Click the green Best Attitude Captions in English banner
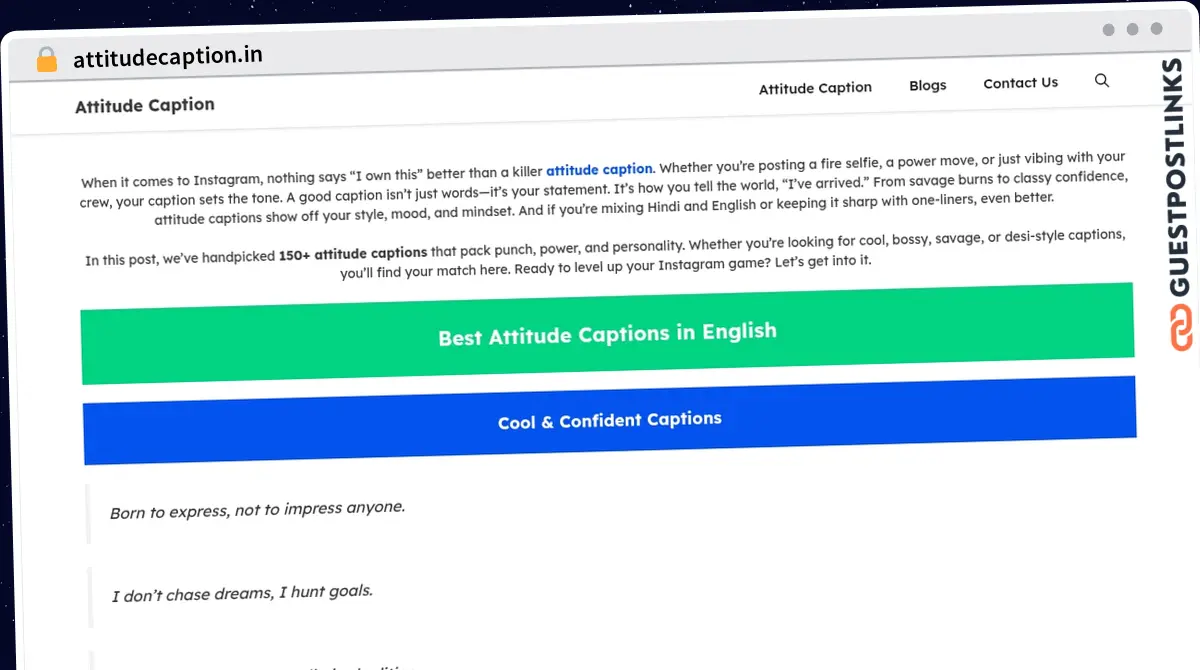This screenshot has width=1200, height=670. click(x=607, y=334)
